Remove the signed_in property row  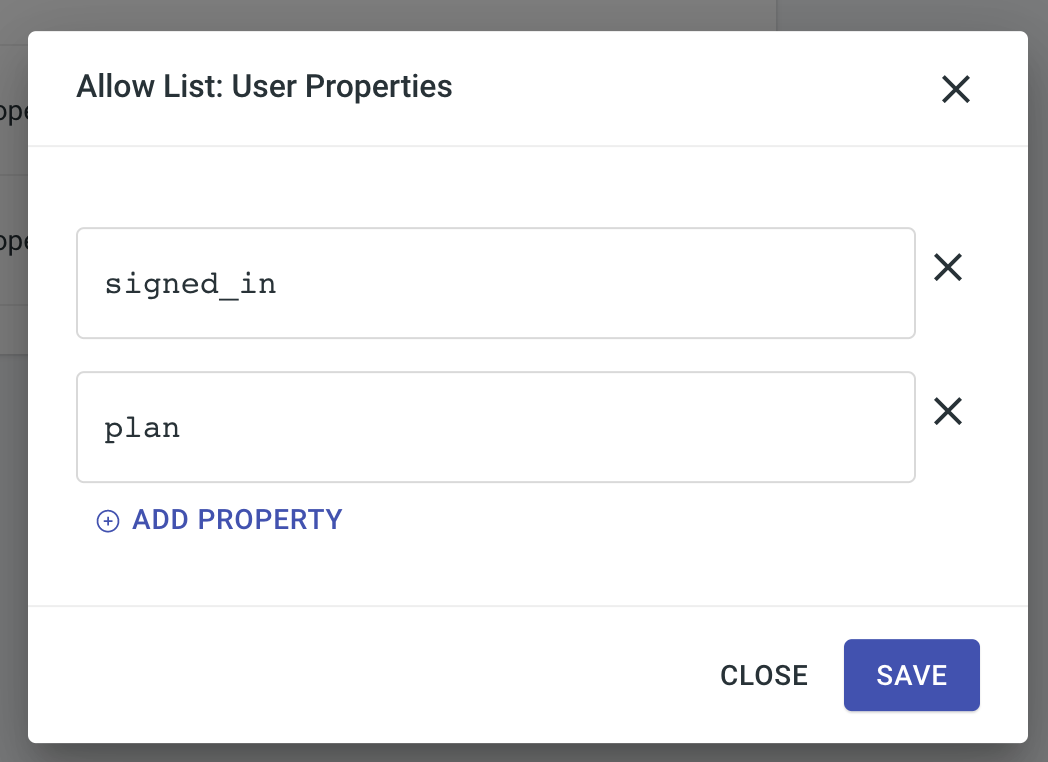(948, 267)
